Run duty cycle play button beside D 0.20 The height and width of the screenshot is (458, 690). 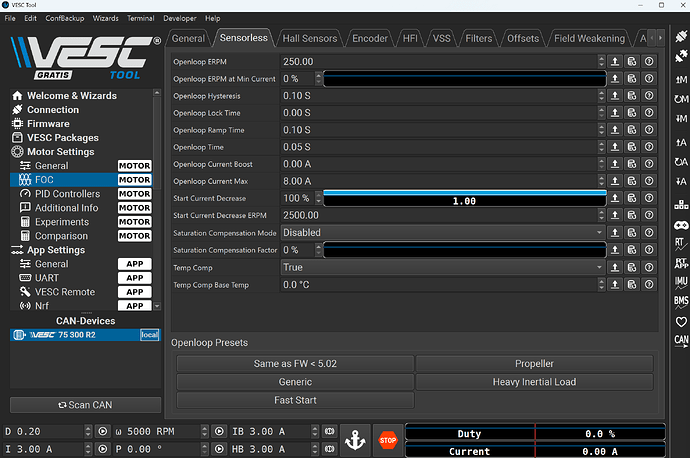tap(101, 432)
